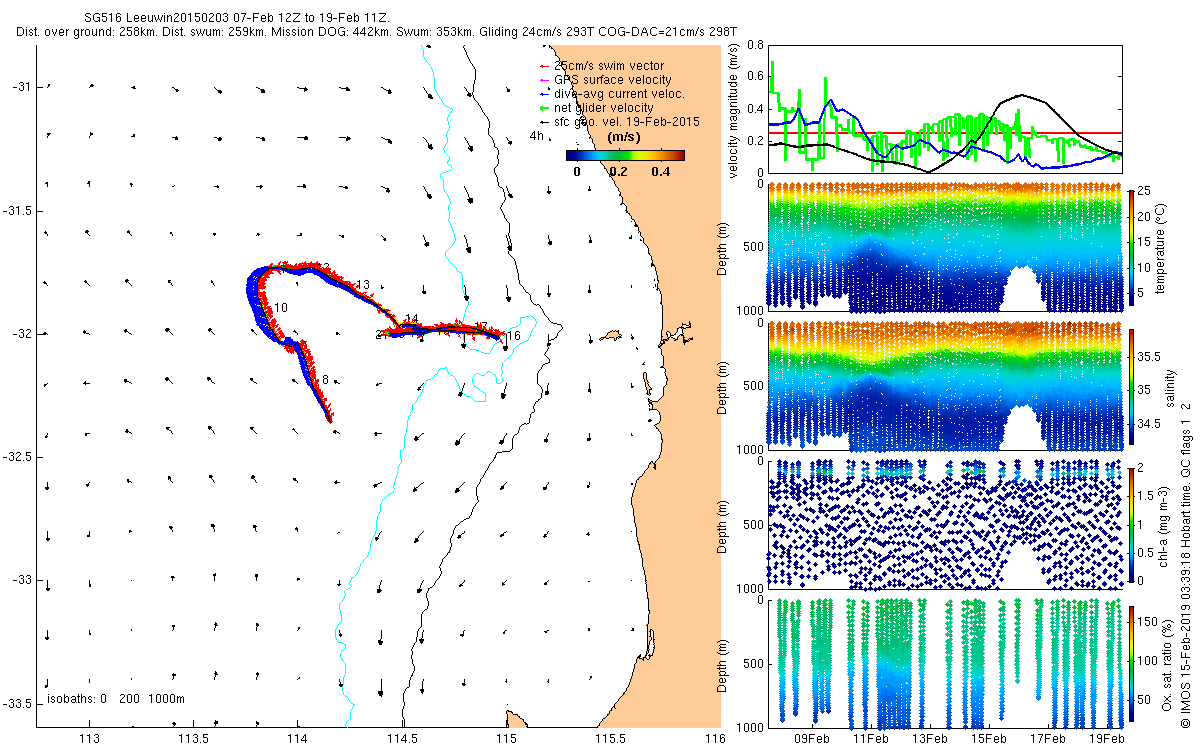Viewport: 1200px width, 750px height.
Task: Click the '113' longitude tick label
Action: pyautogui.click(x=89, y=739)
